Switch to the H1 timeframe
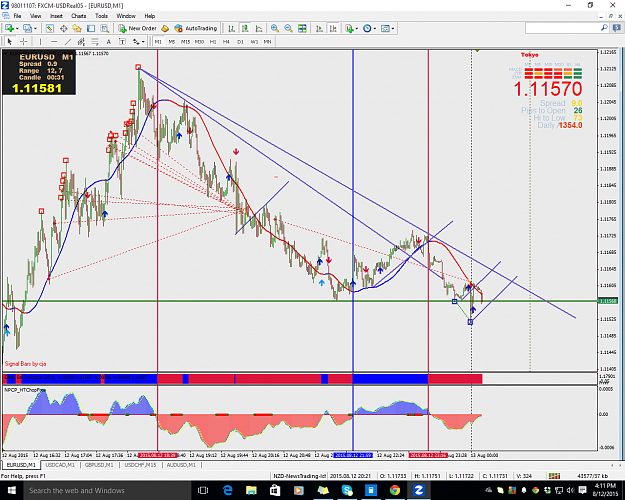The image size is (625, 500). (213, 41)
